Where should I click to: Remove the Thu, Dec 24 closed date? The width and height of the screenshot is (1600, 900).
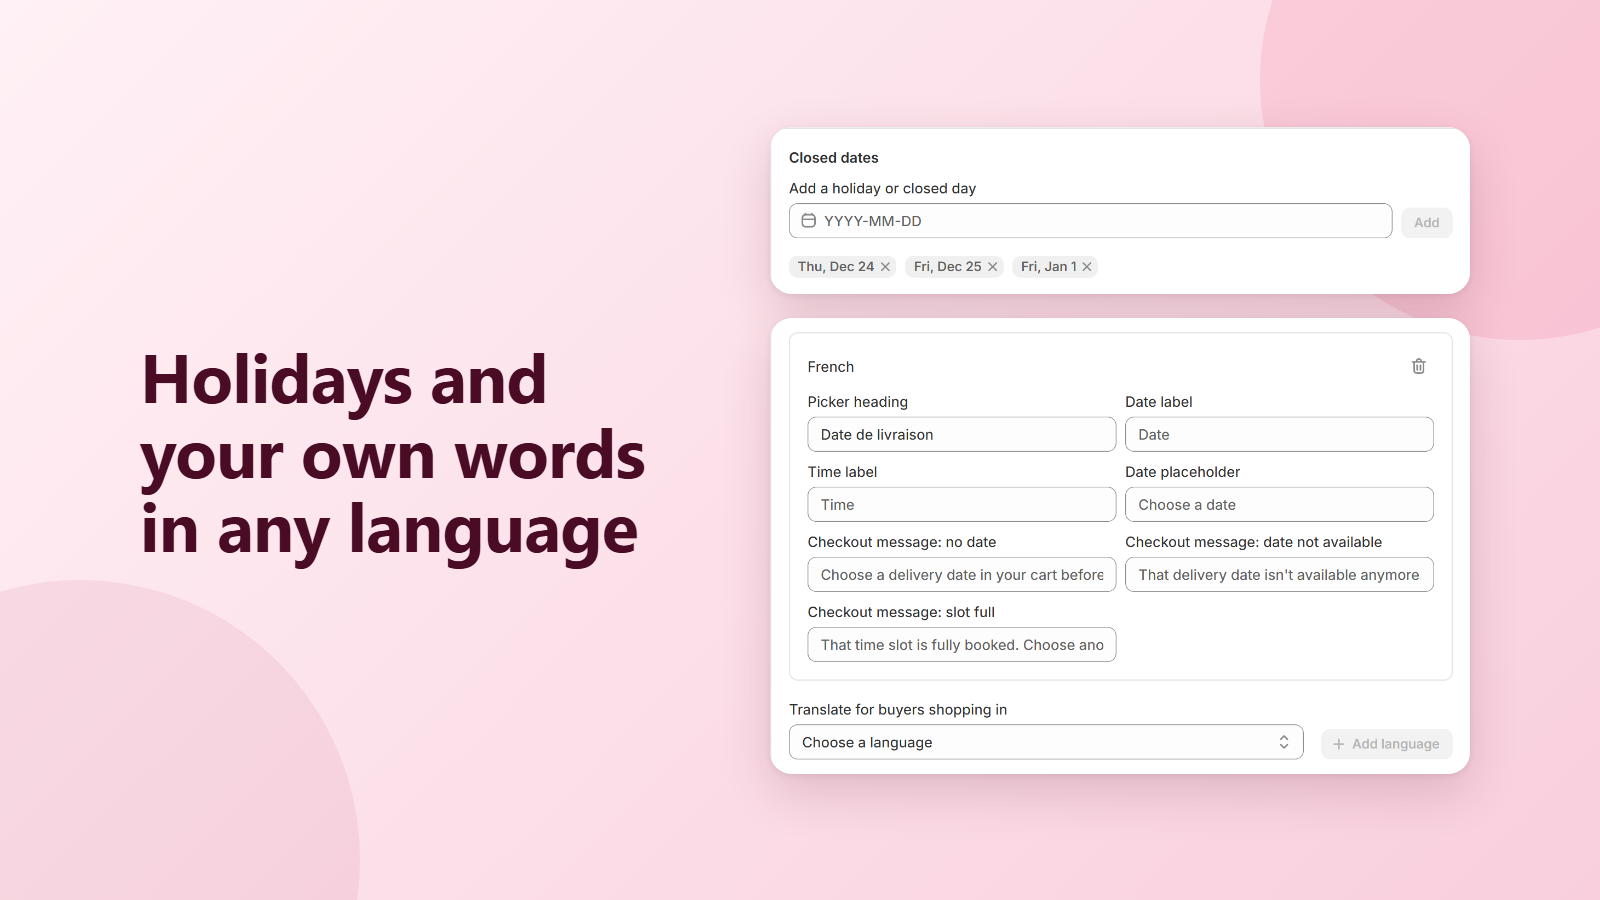[x=885, y=267]
